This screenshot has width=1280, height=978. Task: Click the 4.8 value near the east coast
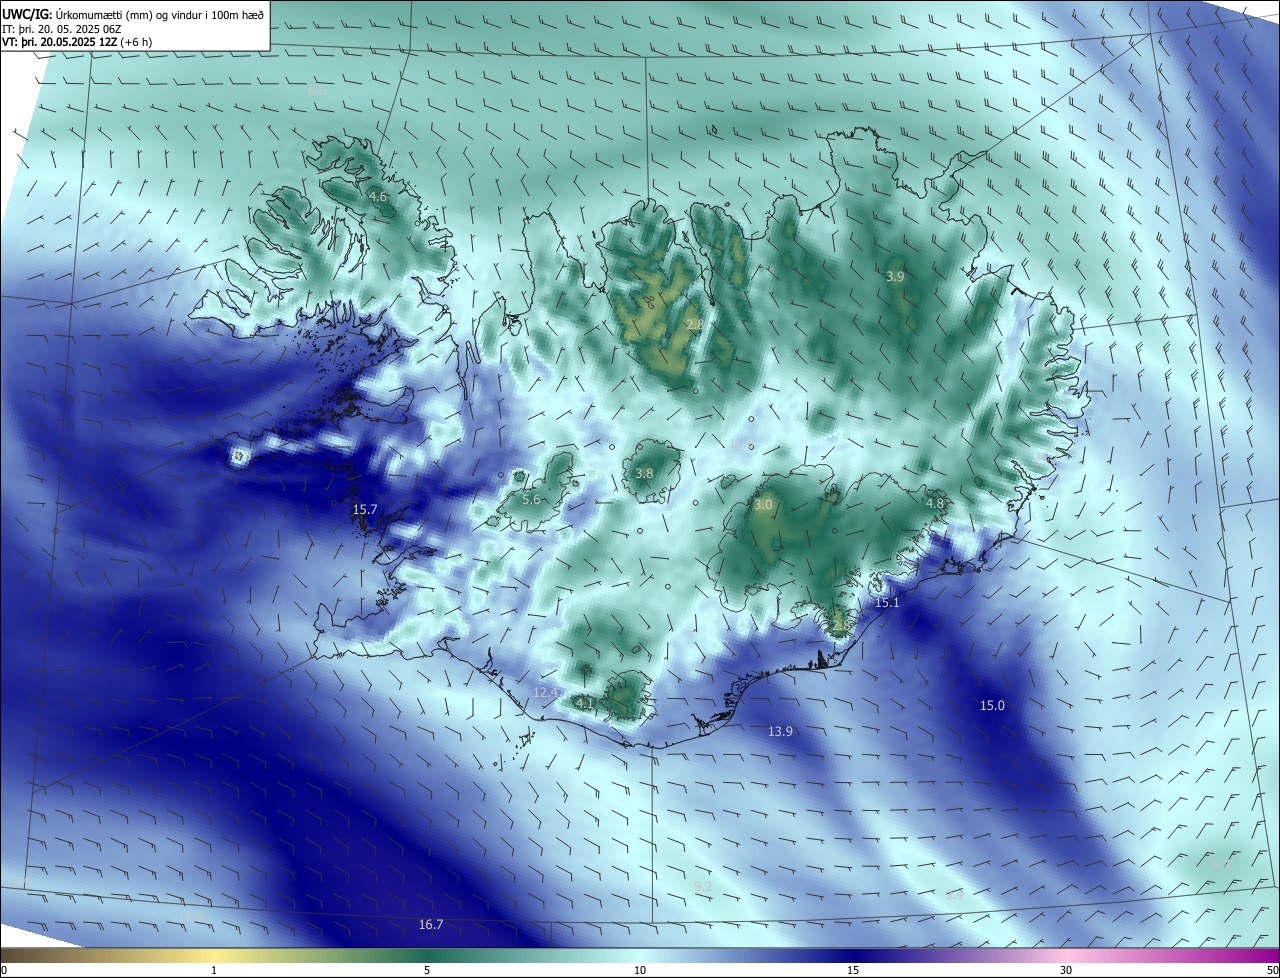click(x=935, y=503)
